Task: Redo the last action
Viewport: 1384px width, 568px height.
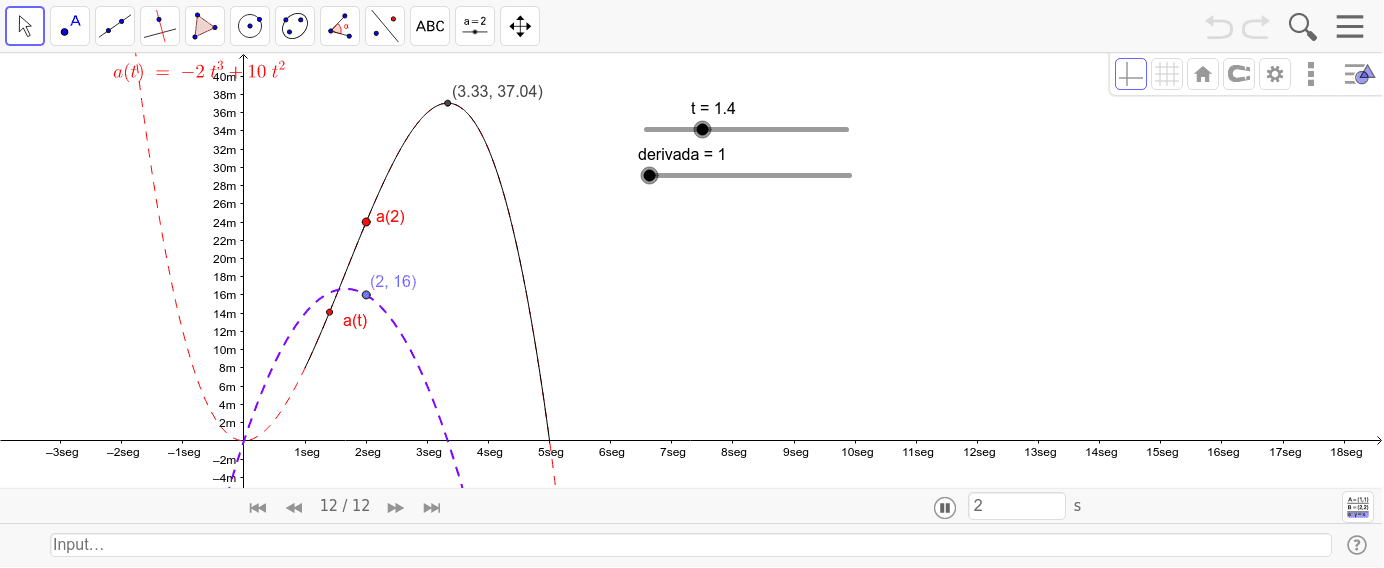Action: coord(1256,26)
